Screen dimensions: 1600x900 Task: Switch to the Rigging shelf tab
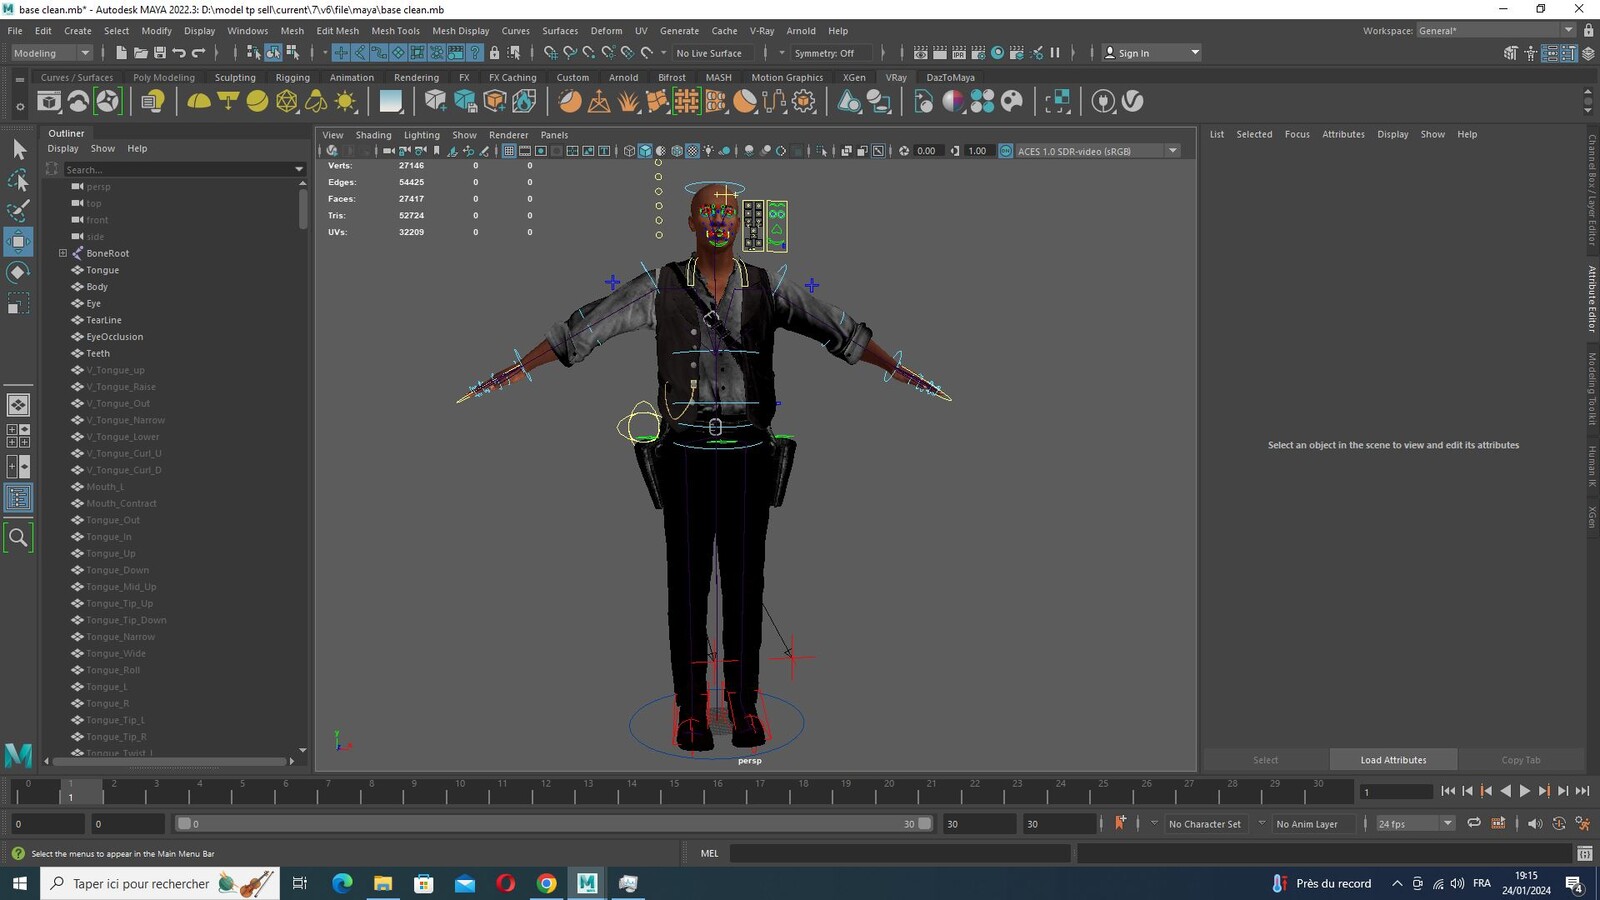[x=292, y=77]
